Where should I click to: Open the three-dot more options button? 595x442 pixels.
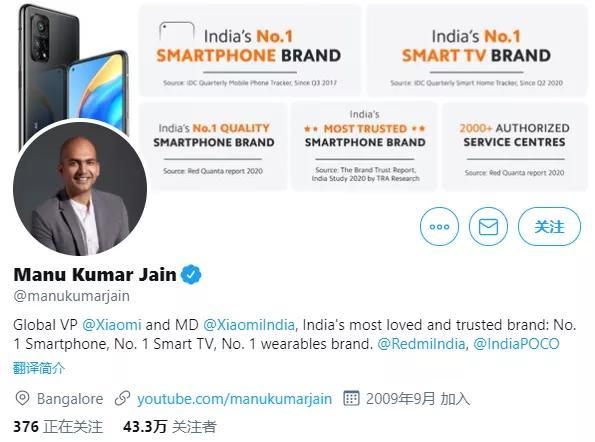[439, 227]
